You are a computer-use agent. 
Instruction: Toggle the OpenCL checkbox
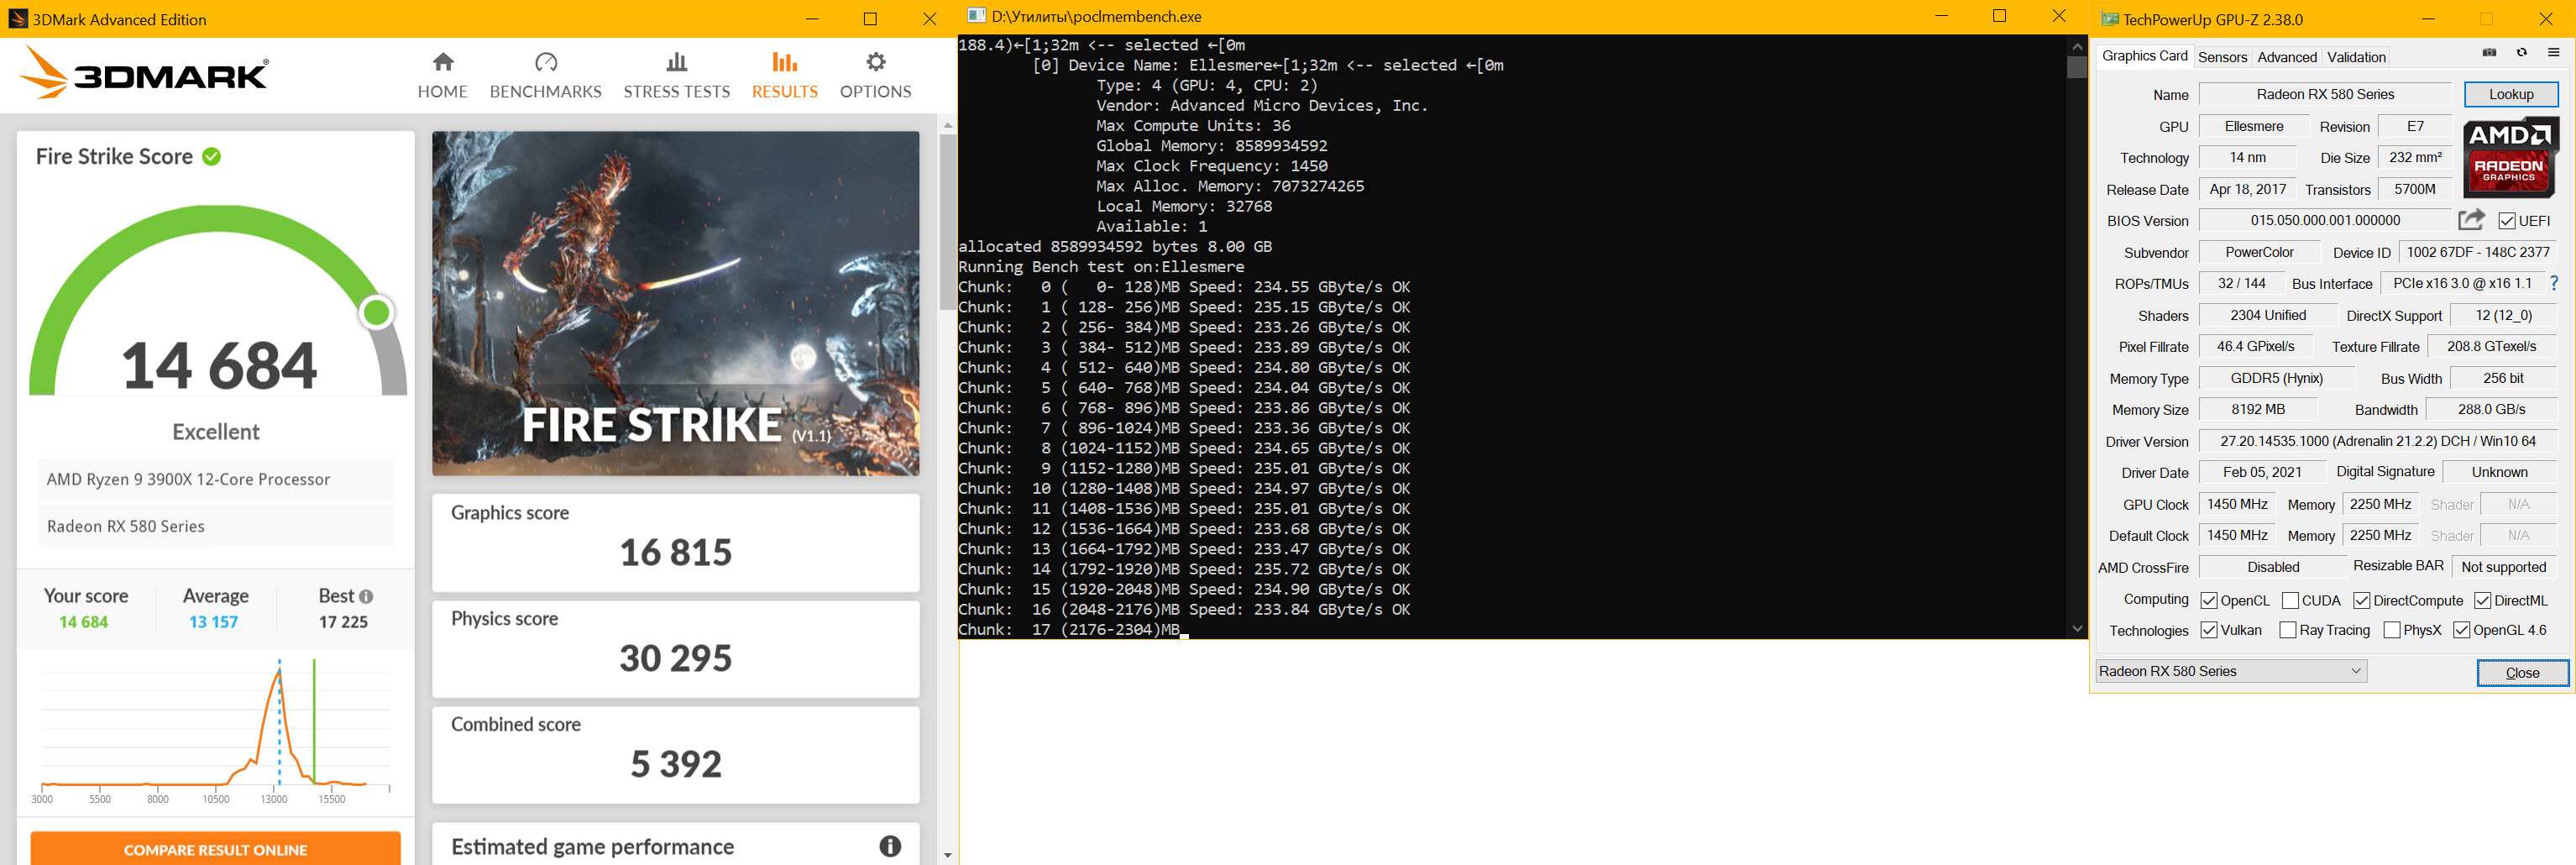click(x=2209, y=600)
